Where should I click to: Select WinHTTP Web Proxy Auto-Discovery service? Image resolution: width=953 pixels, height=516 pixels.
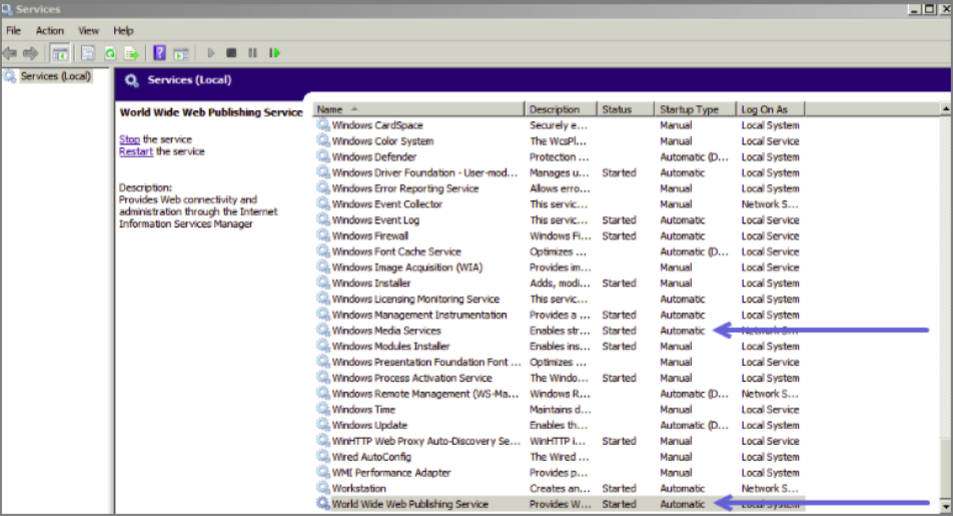coord(426,441)
